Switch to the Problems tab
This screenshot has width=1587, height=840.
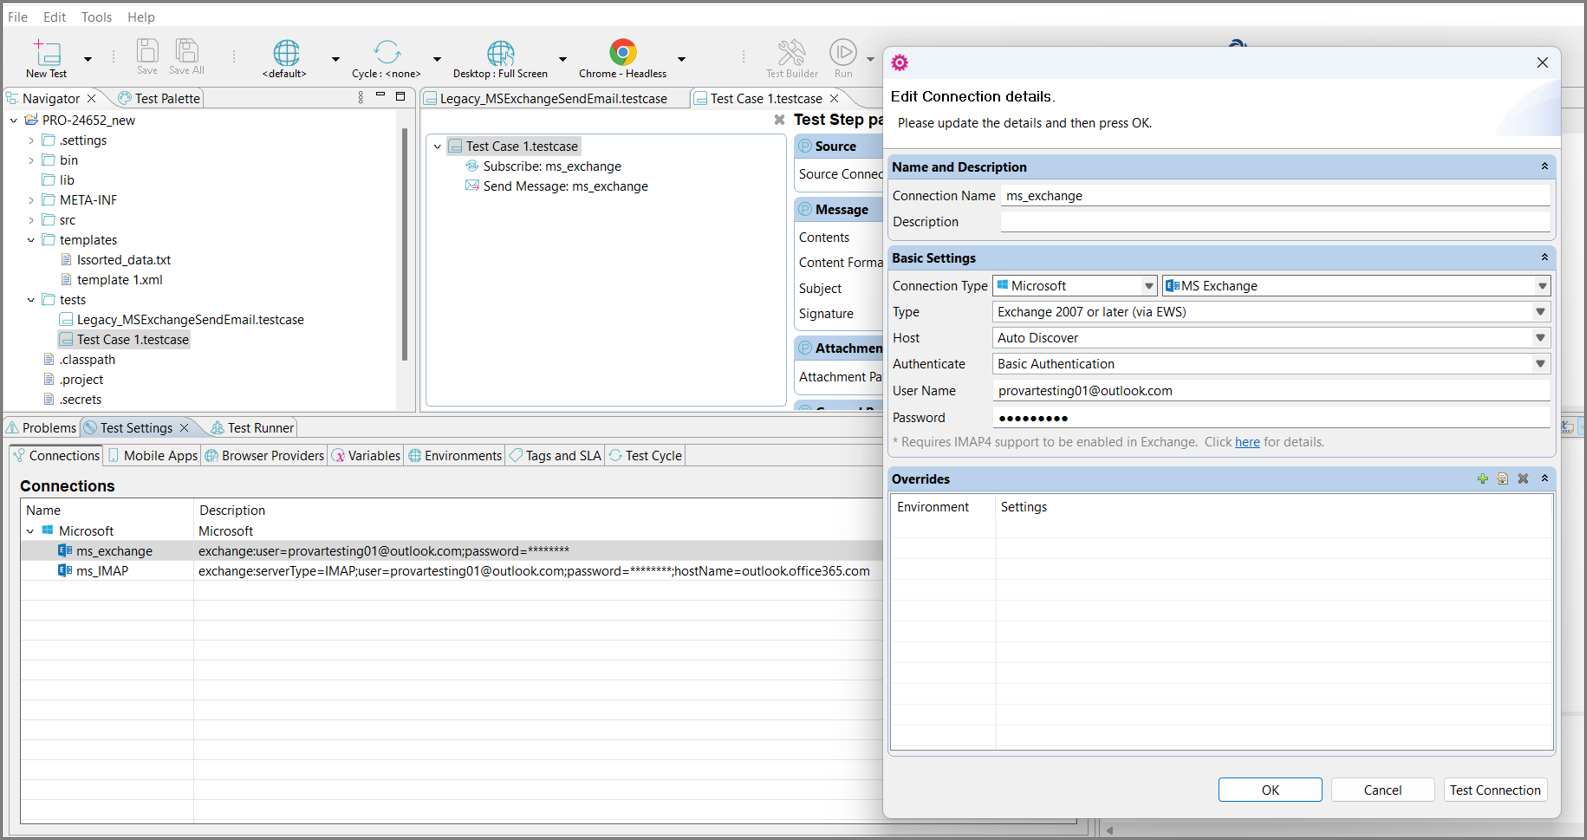[41, 428]
